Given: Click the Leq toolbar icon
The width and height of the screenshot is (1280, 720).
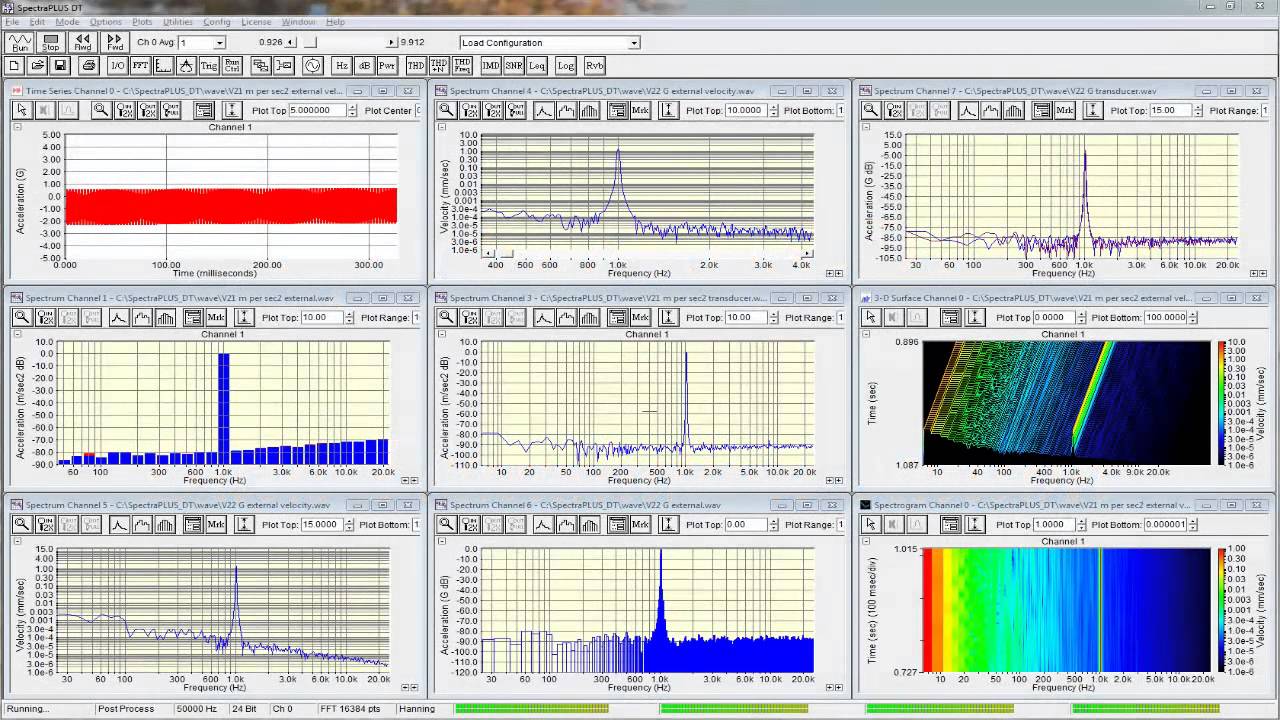Looking at the screenshot, I should pyautogui.click(x=537, y=66).
